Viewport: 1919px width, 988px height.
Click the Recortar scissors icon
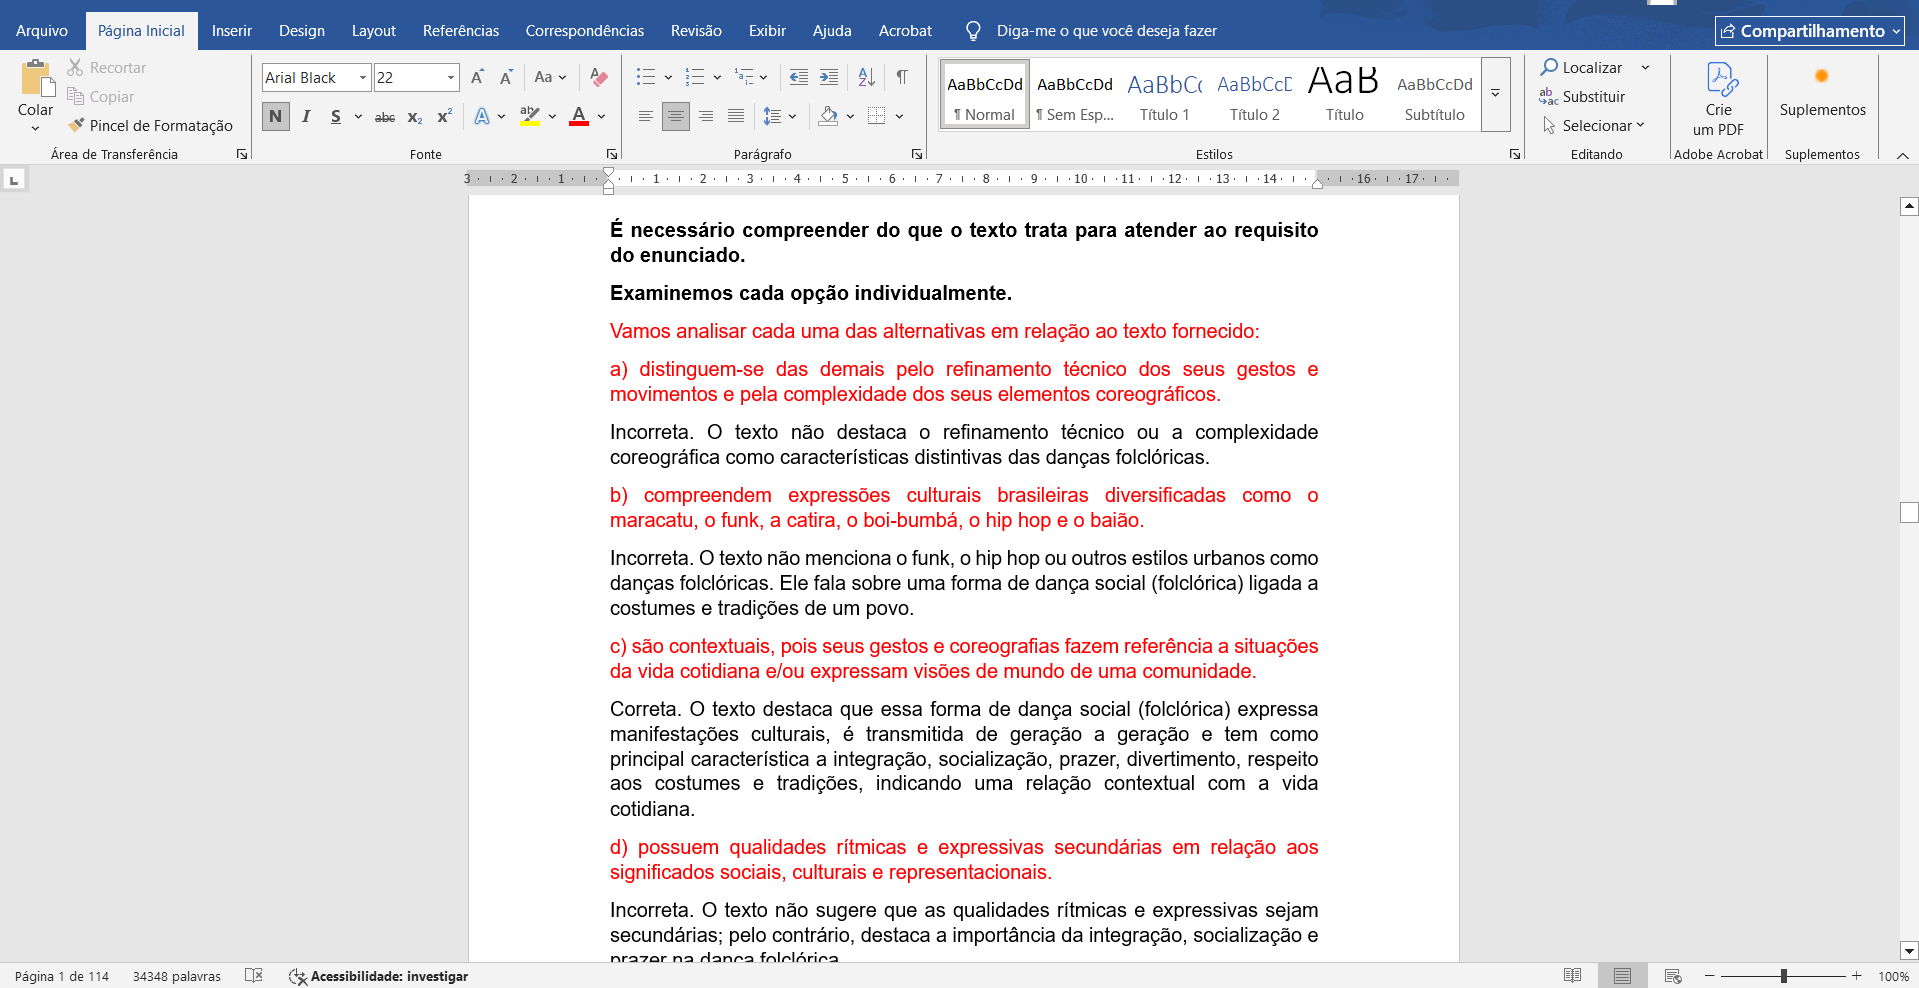click(75, 67)
